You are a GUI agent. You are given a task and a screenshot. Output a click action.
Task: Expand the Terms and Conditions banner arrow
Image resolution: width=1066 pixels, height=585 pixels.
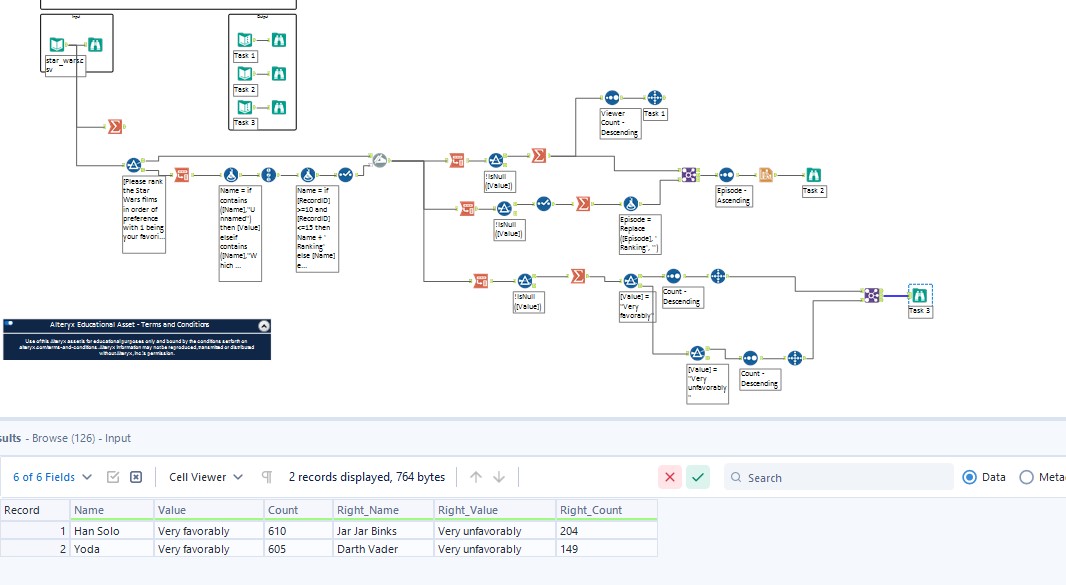pyautogui.click(x=263, y=324)
